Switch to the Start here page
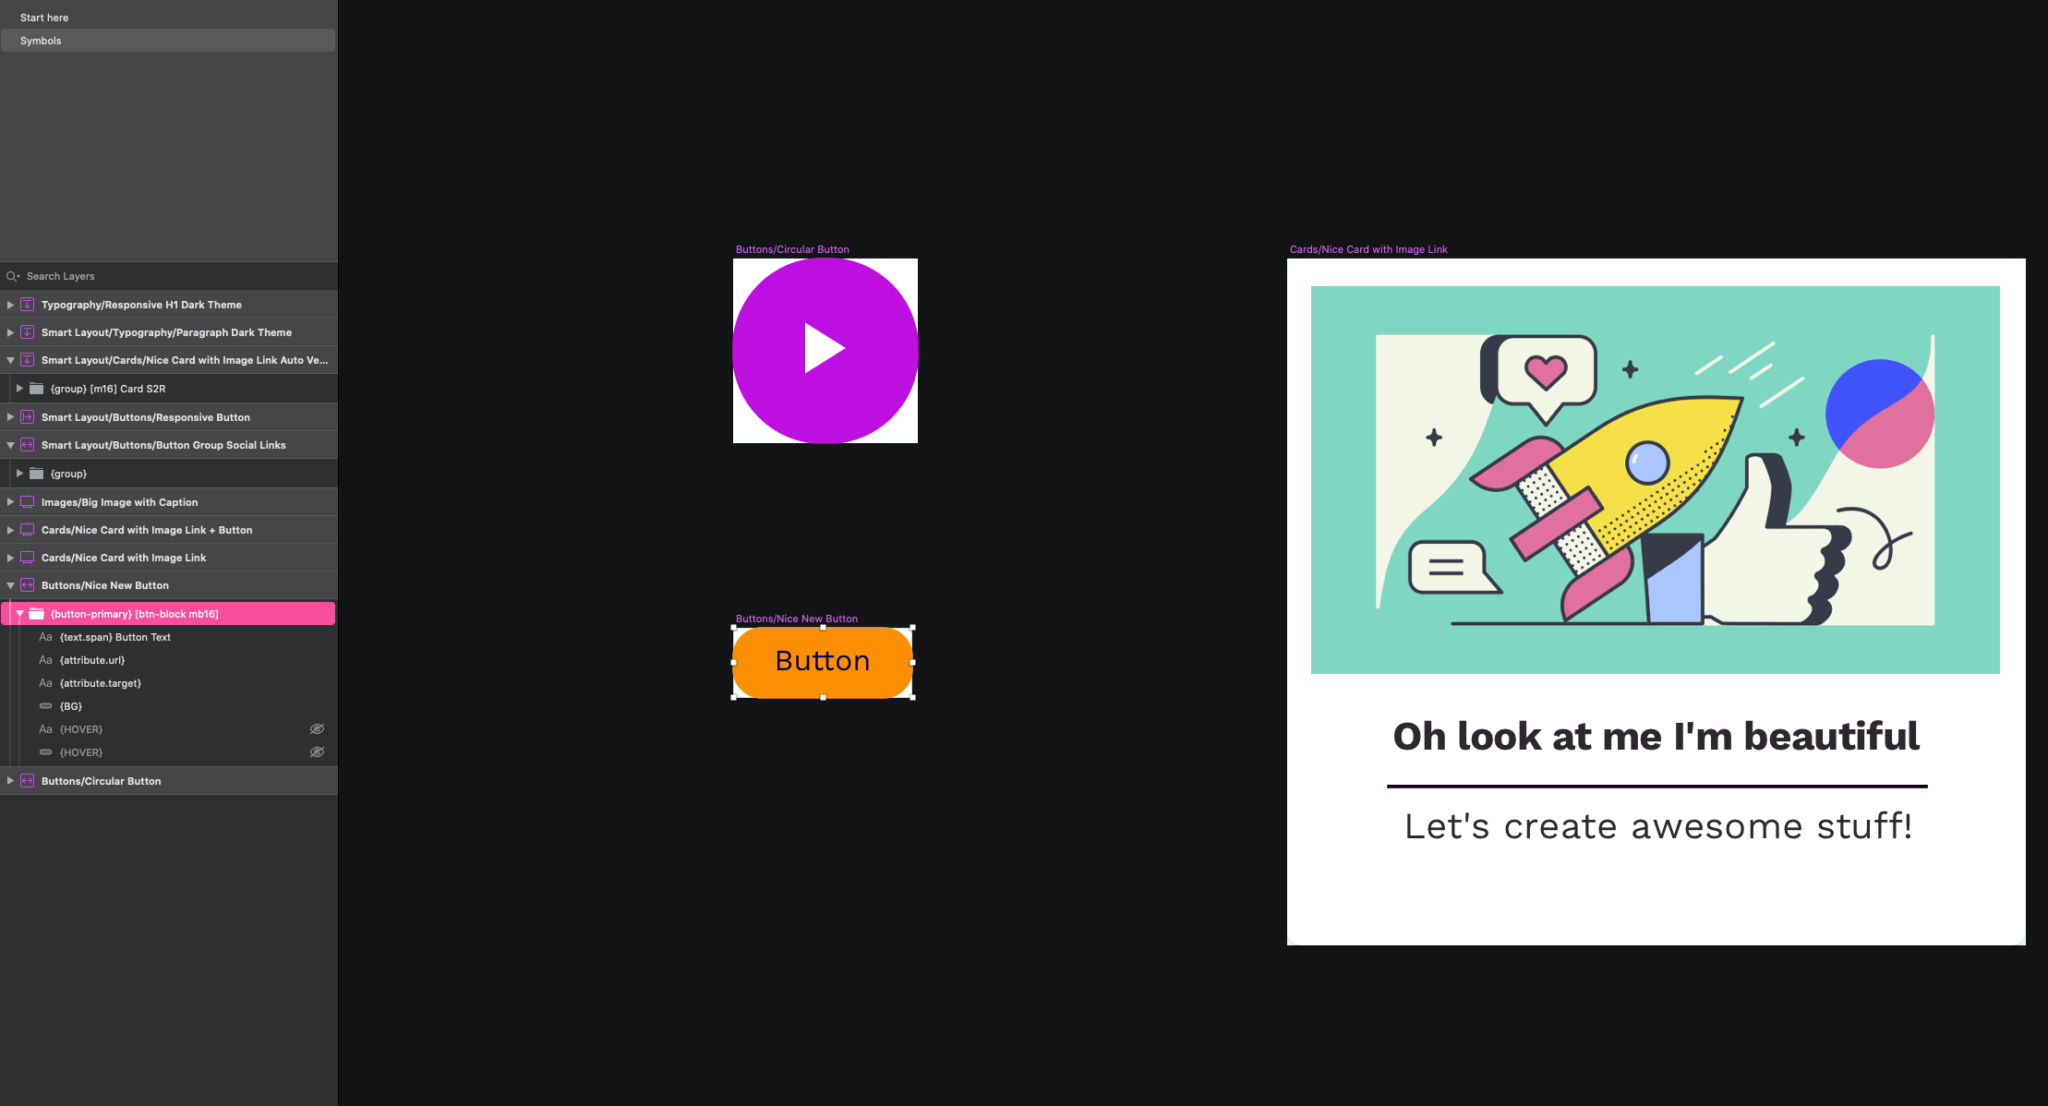 point(43,17)
